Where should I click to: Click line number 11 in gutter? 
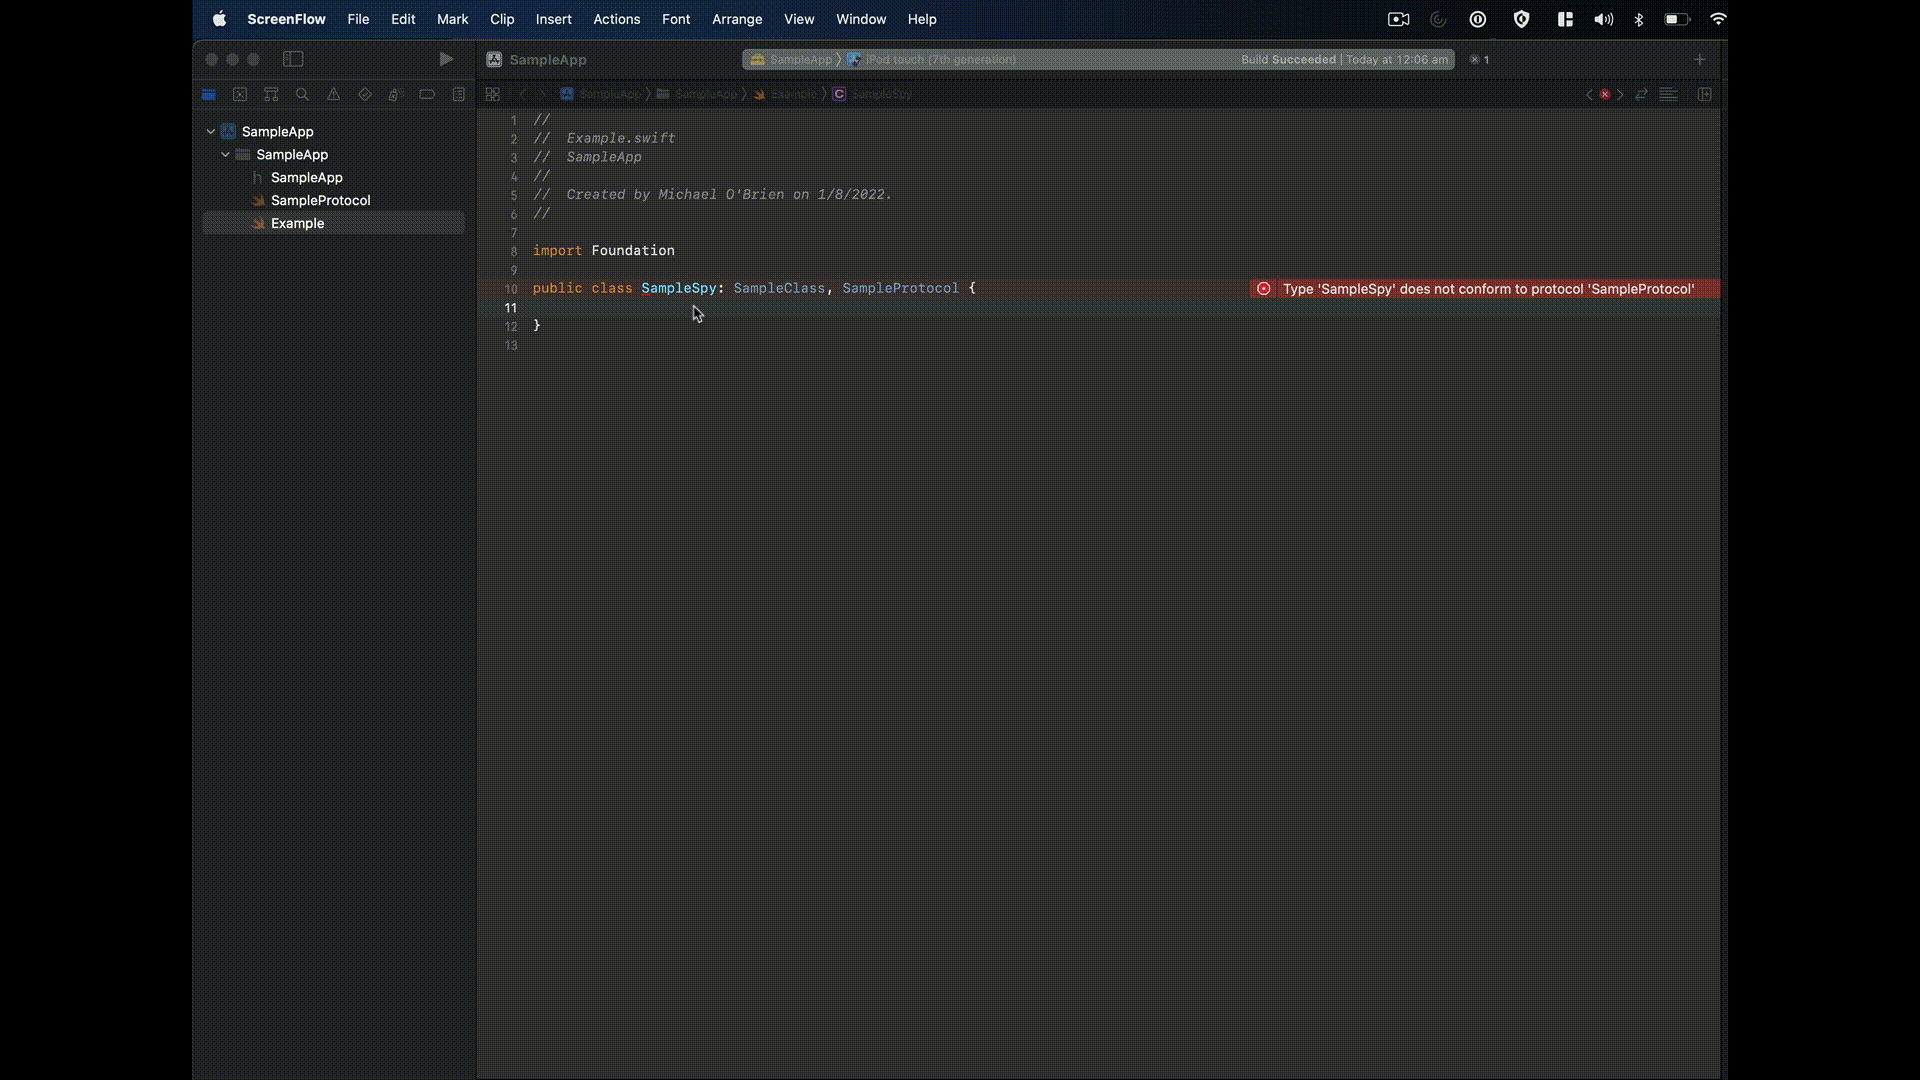coord(511,308)
